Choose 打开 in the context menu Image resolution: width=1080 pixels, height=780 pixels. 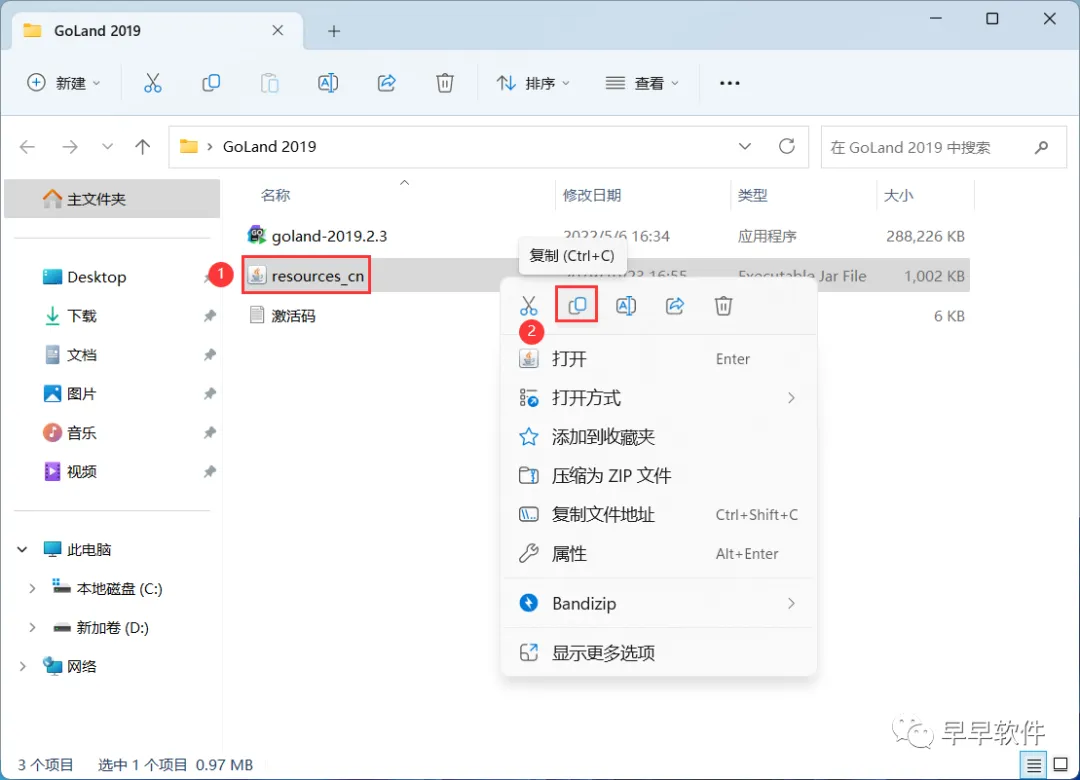(659, 359)
